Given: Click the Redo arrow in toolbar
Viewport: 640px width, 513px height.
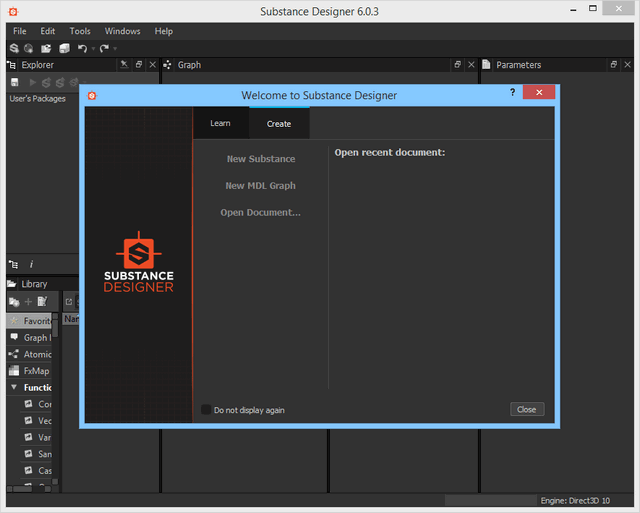Looking at the screenshot, I should 103,48.
